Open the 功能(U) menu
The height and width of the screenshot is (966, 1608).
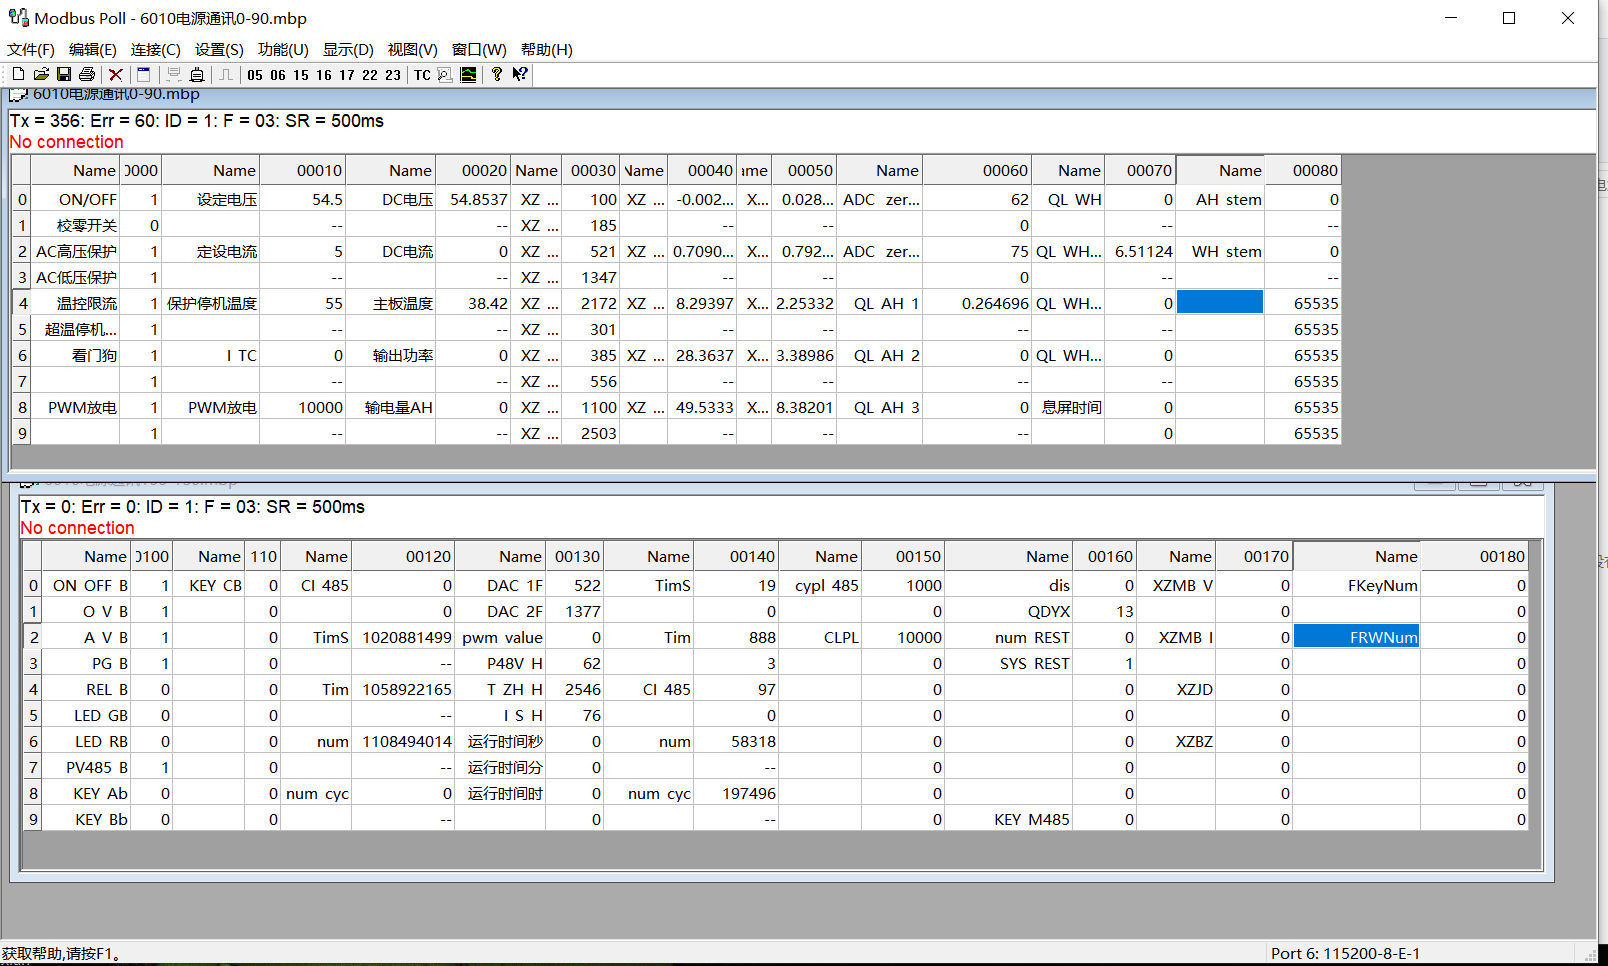(x=283, y=49)
